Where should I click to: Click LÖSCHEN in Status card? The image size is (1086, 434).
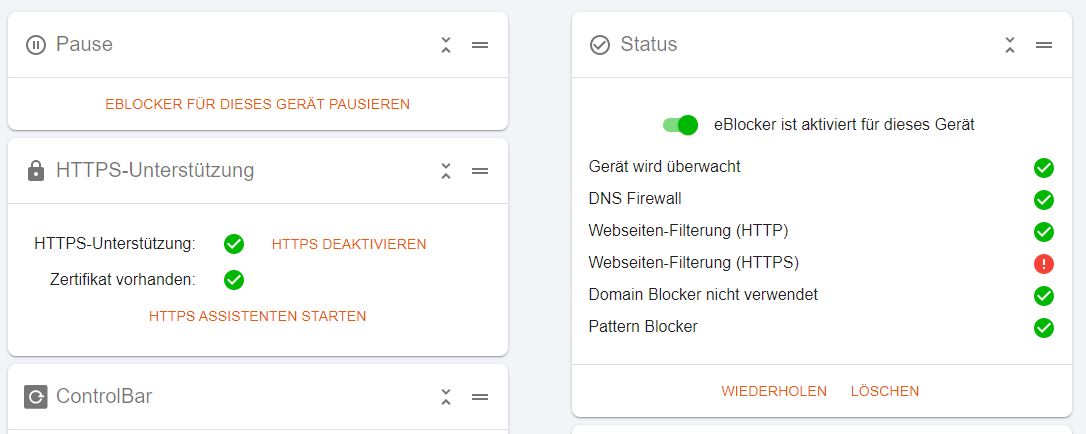pyautogui.click(x=885, y=391)
